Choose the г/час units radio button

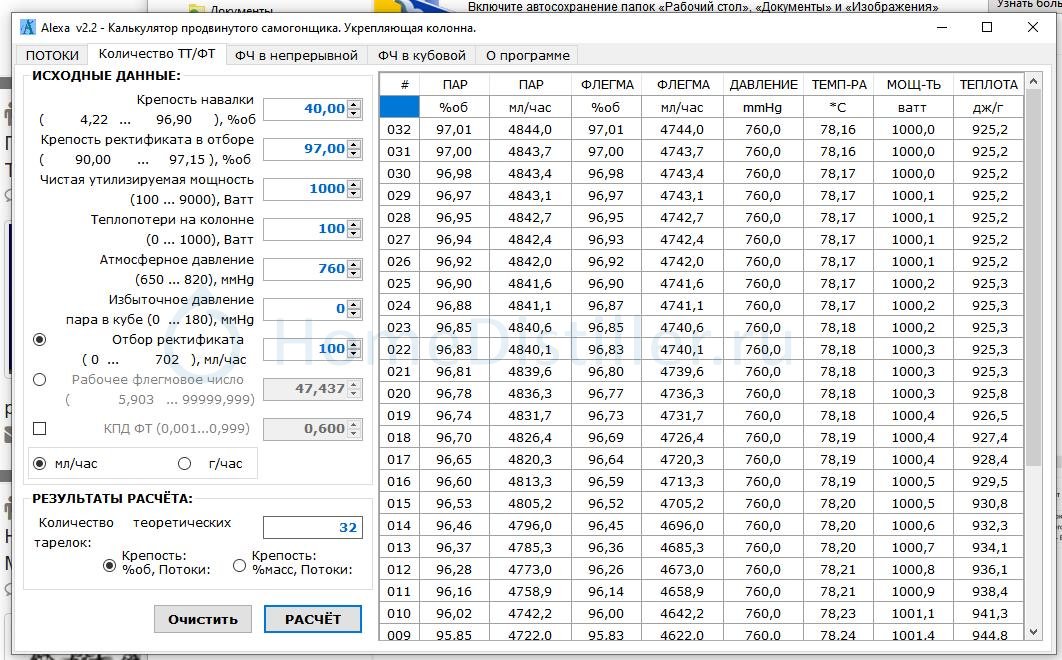(x=184, y=463)
